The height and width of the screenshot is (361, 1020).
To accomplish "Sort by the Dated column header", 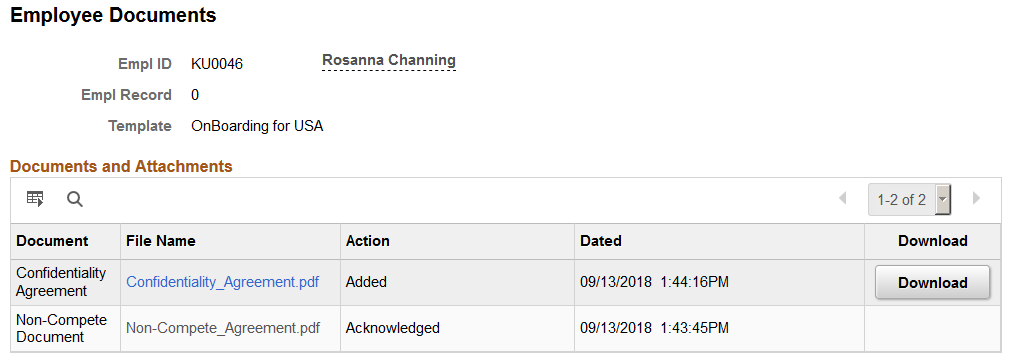I will click(x=600, y=241).
